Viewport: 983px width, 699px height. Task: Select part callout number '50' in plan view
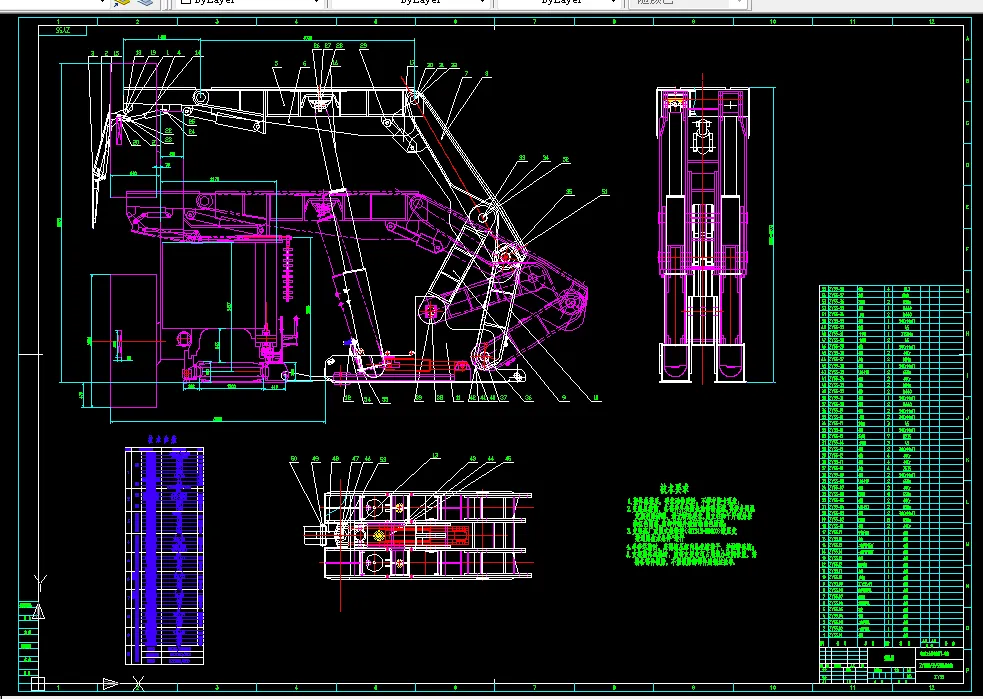tap(293, 459)
